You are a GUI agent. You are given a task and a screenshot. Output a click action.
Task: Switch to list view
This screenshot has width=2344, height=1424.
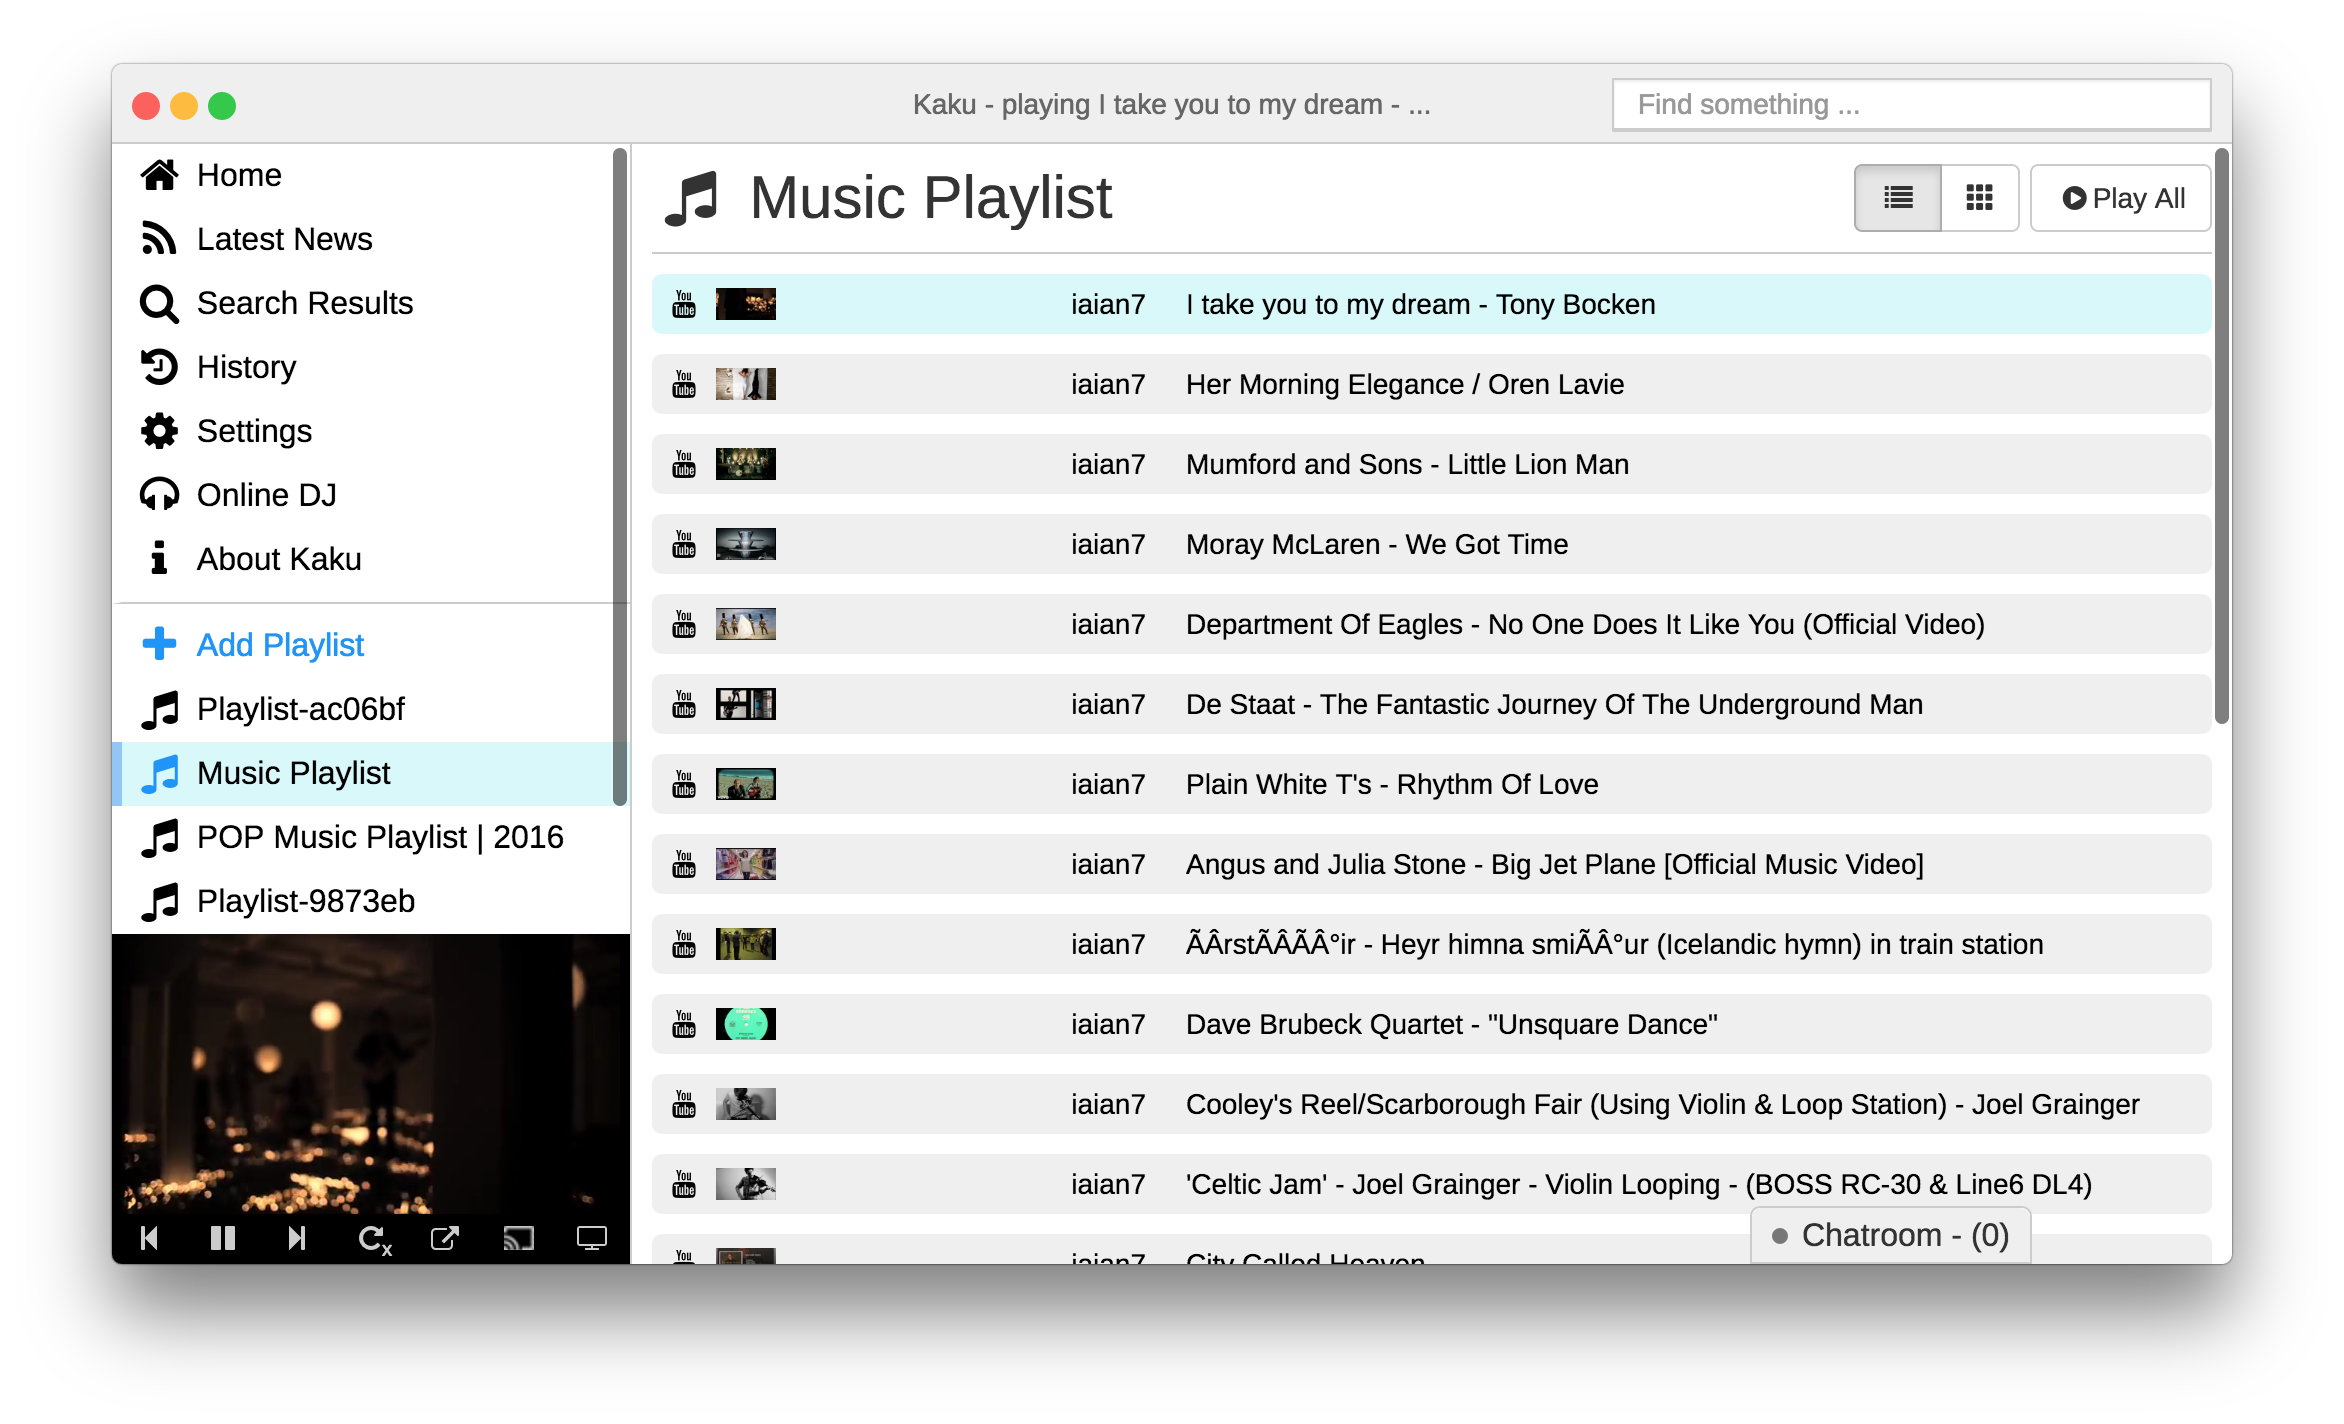1897,198
